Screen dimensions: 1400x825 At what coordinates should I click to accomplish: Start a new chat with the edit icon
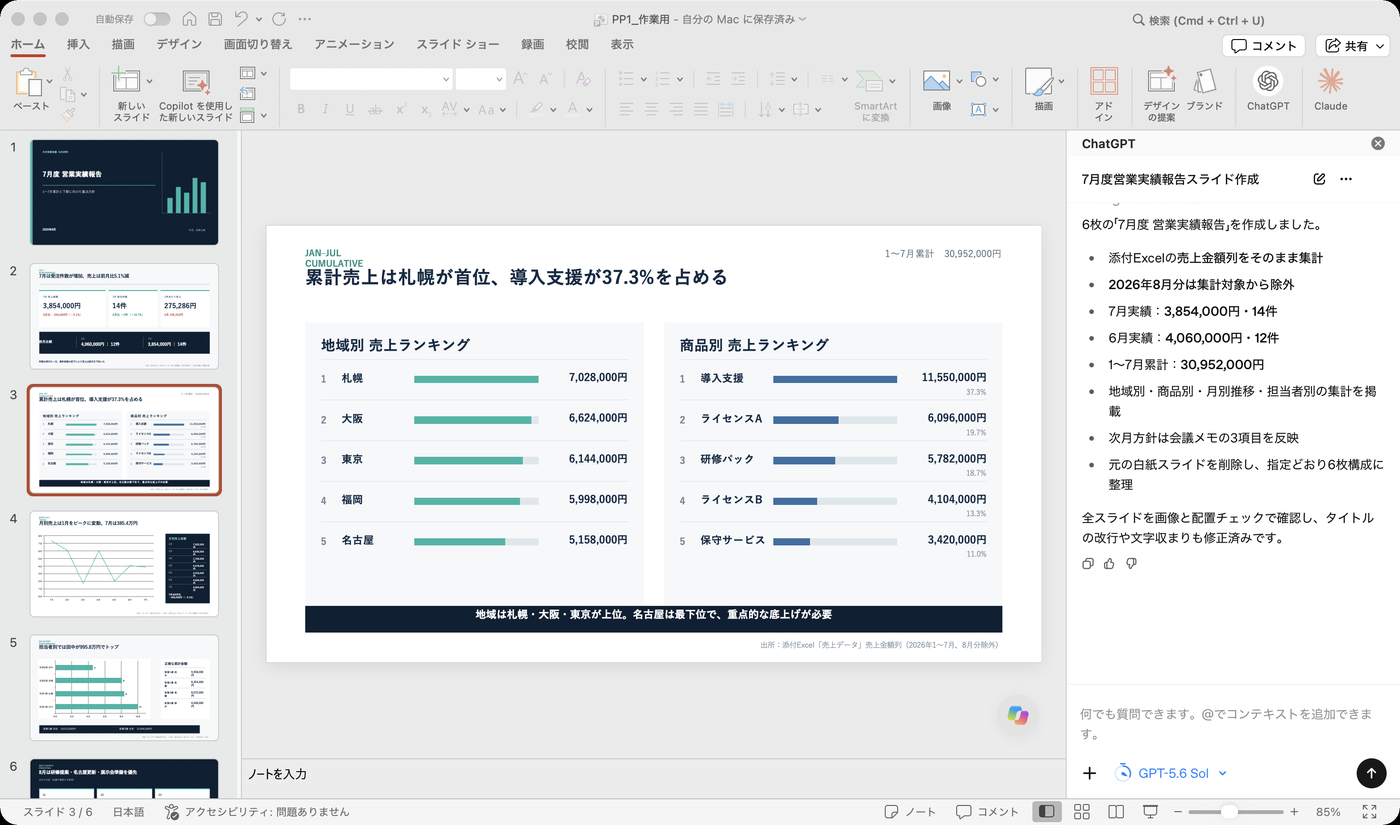click(x=1319, y=179)
